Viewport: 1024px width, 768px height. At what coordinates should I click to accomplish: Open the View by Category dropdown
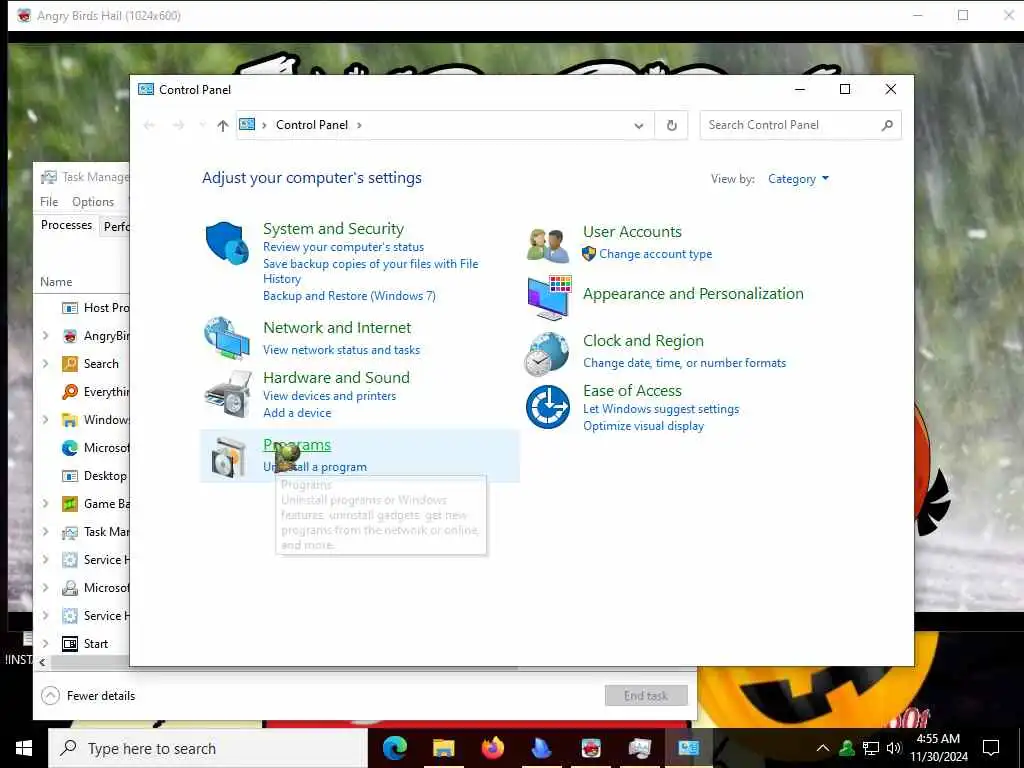coord(798,179)
